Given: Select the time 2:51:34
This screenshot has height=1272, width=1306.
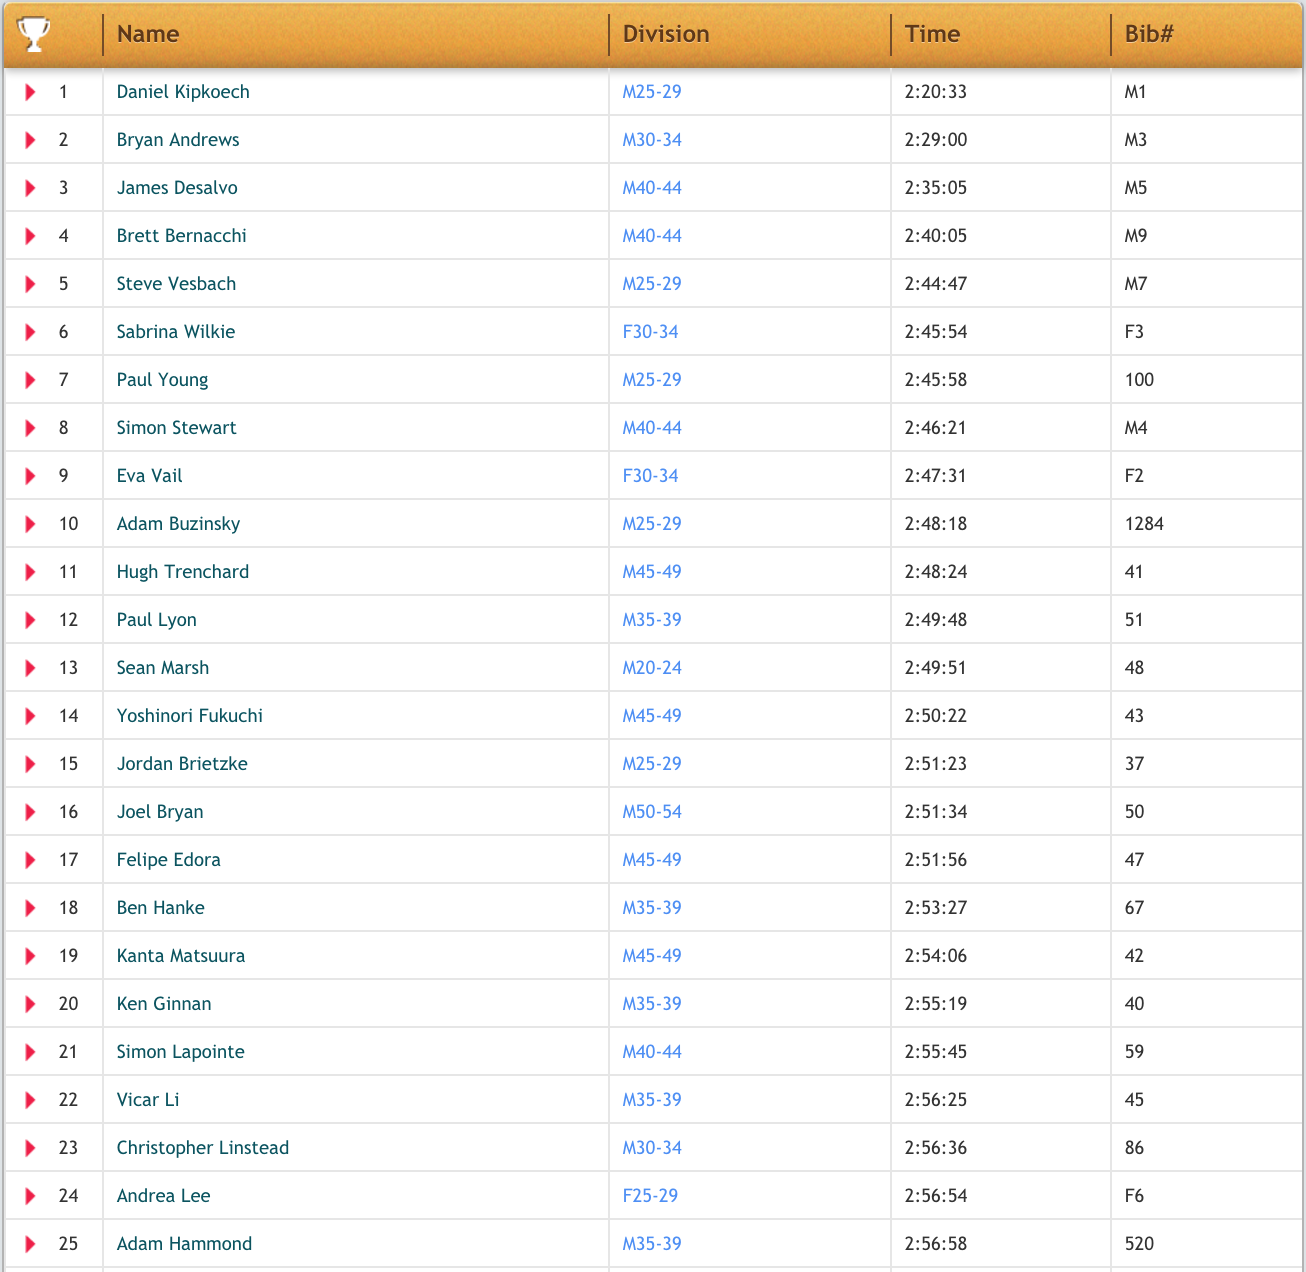Looking at the screenshot, I should [936, 812].
